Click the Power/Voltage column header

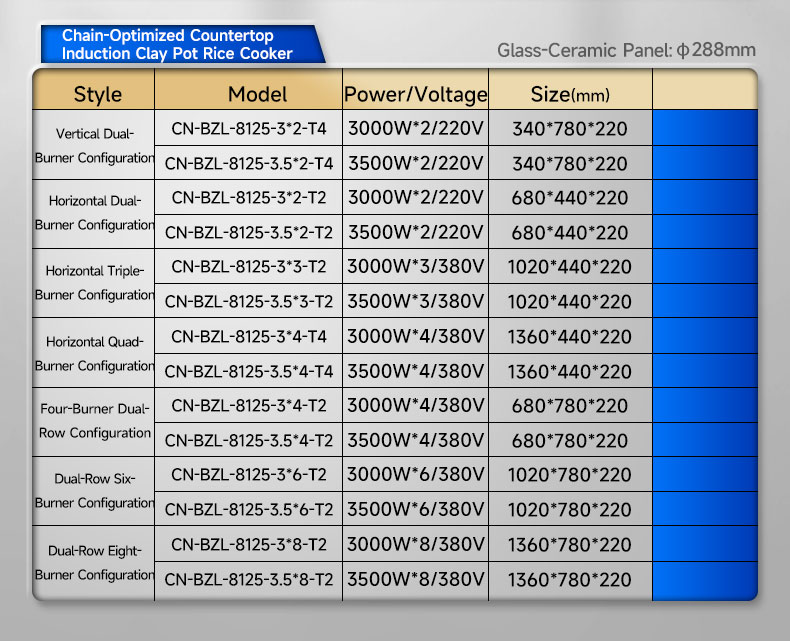(x=415, y=94)
